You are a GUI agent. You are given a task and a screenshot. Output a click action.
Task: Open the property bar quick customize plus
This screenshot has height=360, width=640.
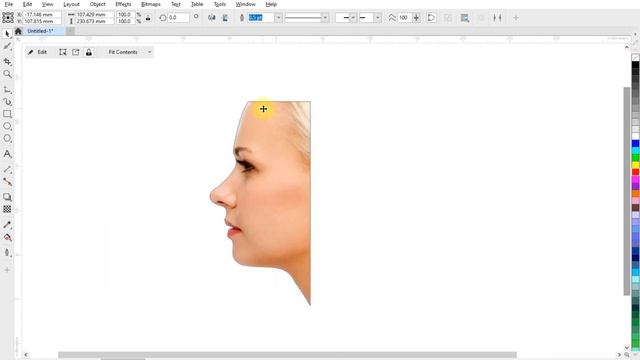click(x=516, y=18)
